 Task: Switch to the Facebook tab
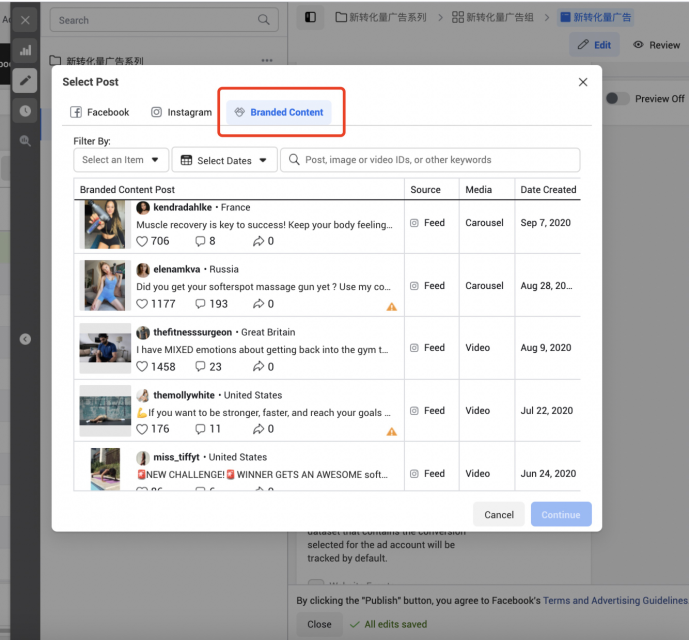(100, 112)
